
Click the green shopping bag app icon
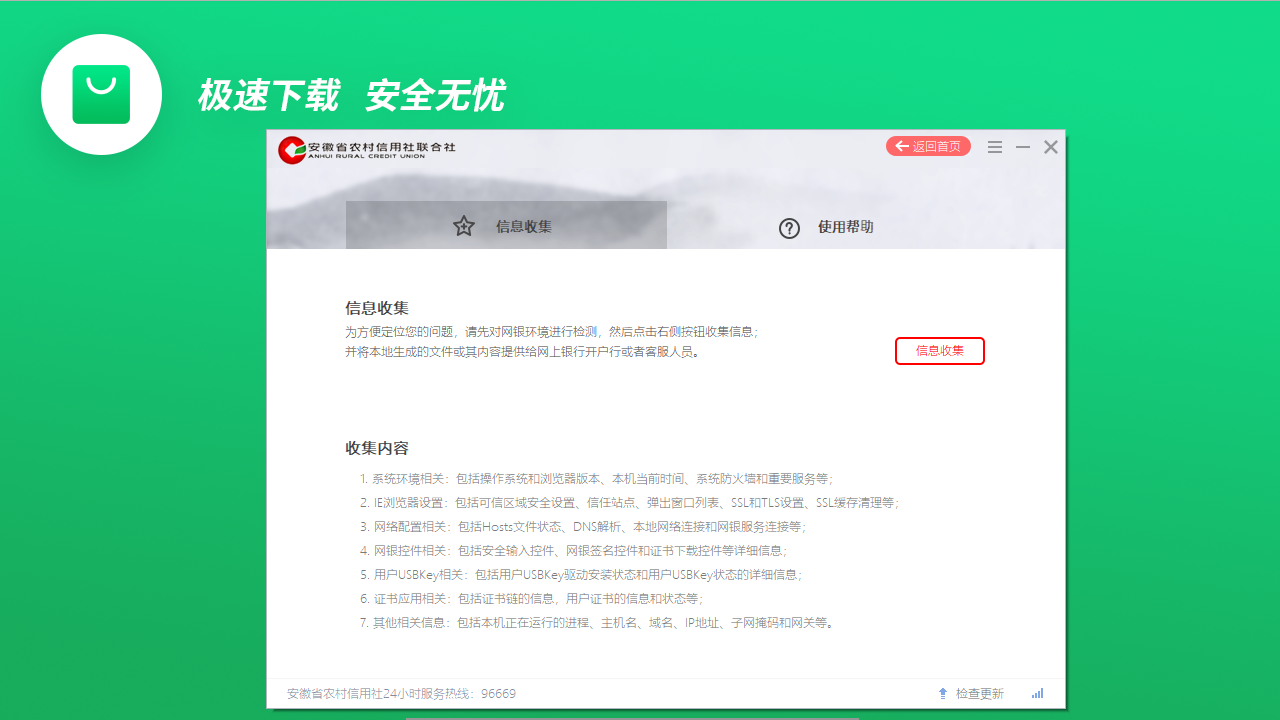pyautogui.click(x=101, y=94)
